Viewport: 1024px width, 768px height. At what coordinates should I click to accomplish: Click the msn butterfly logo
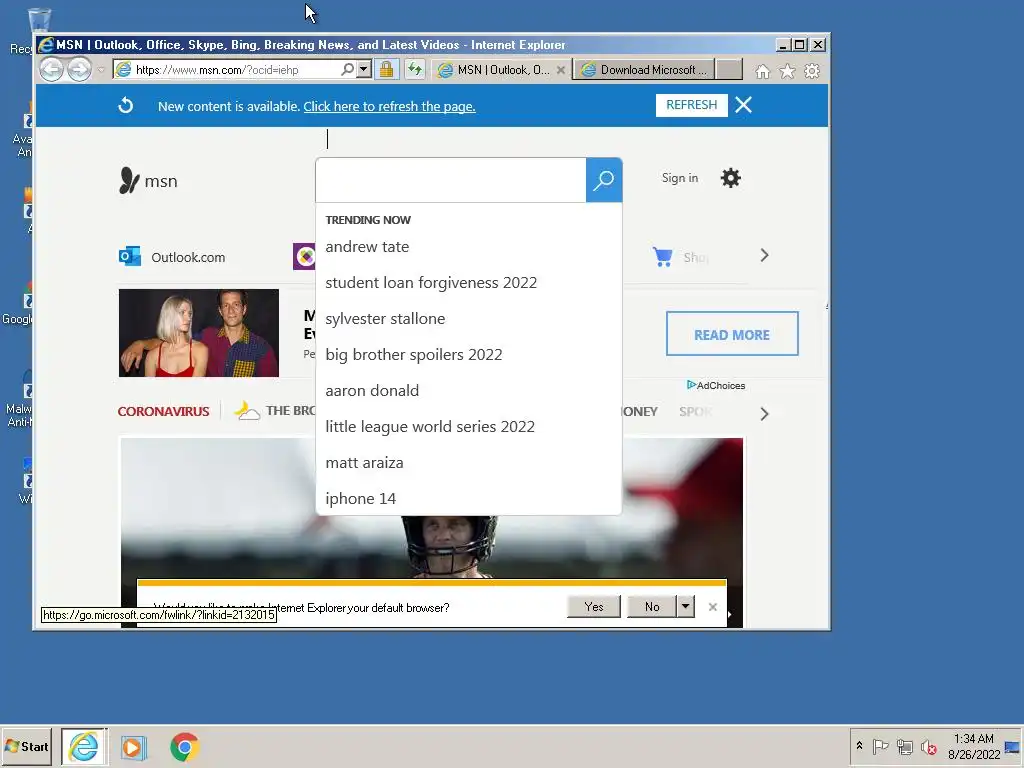[x=148, y=181]
